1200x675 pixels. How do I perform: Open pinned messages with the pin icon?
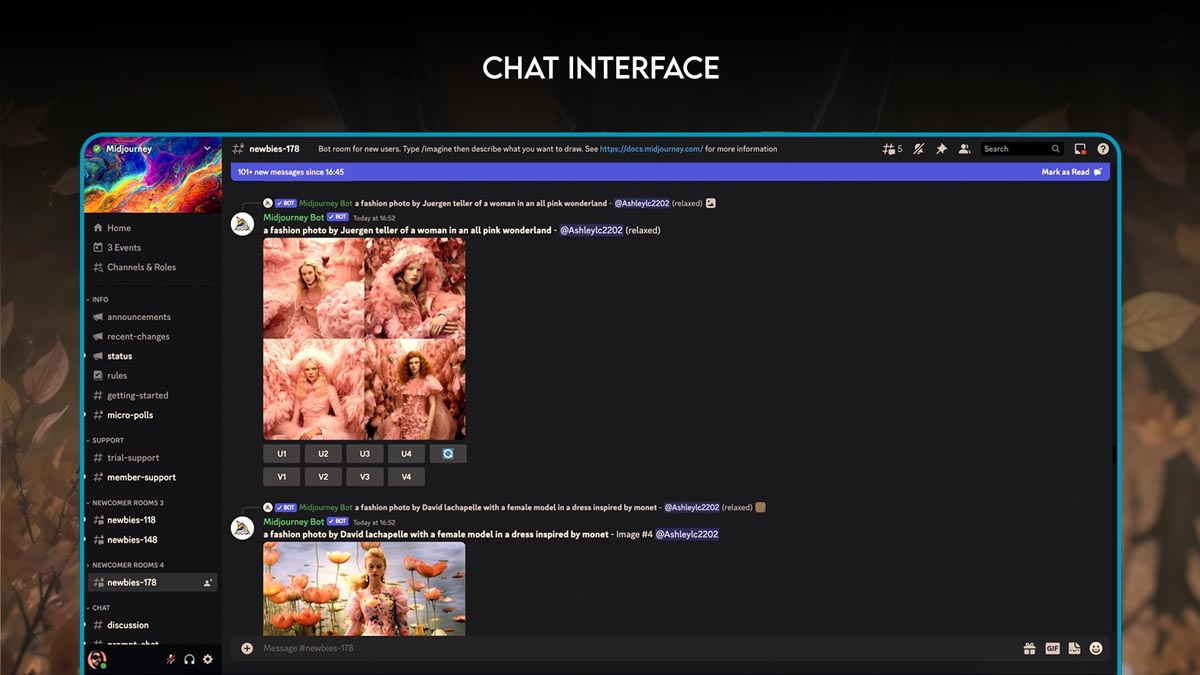click(941, 149)
